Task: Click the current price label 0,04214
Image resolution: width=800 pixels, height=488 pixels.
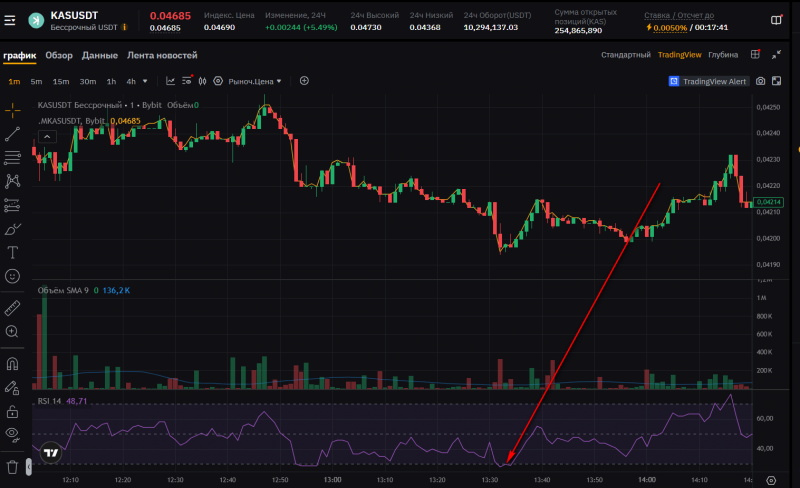Action: tap(768, 202)
